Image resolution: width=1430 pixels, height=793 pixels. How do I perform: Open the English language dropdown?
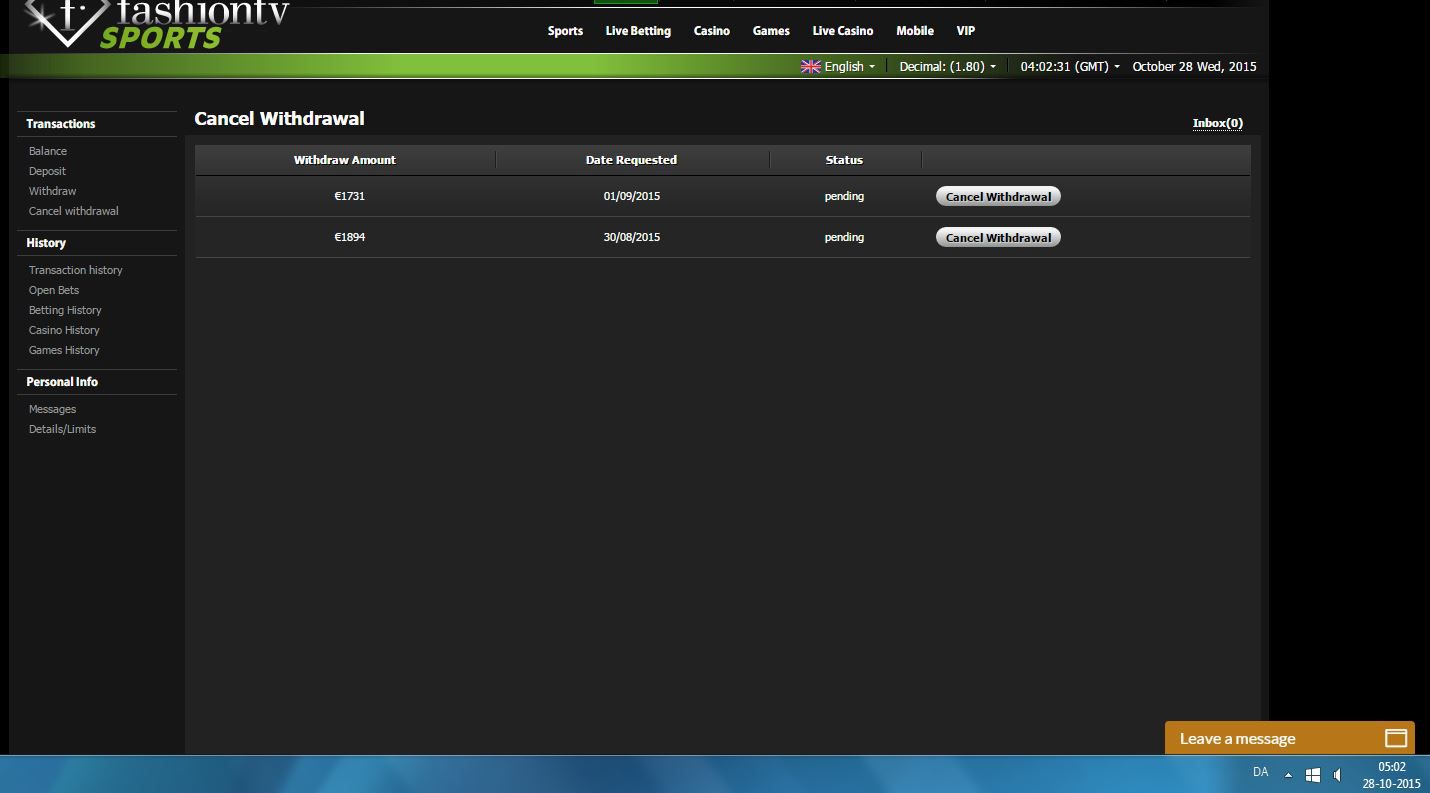click(x=849, y=66)
